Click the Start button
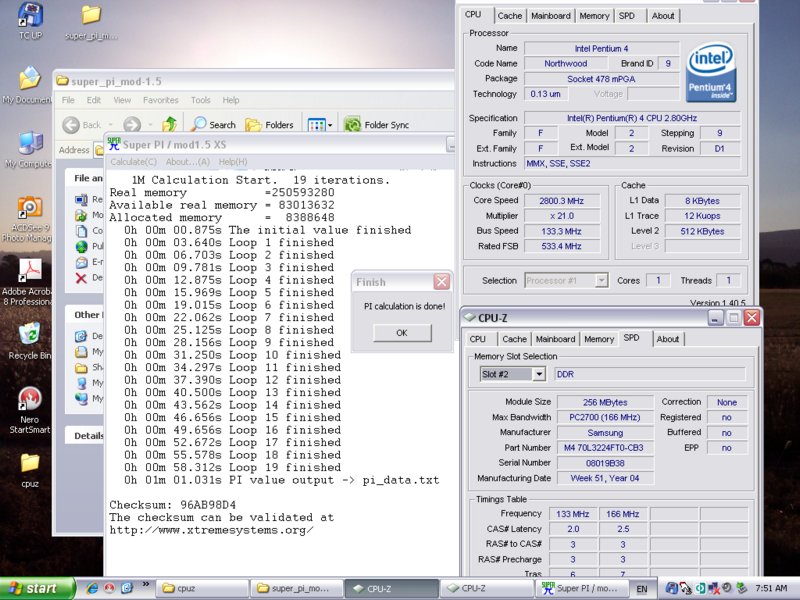The width and height of the screenshot is (800, 600). 37,588
